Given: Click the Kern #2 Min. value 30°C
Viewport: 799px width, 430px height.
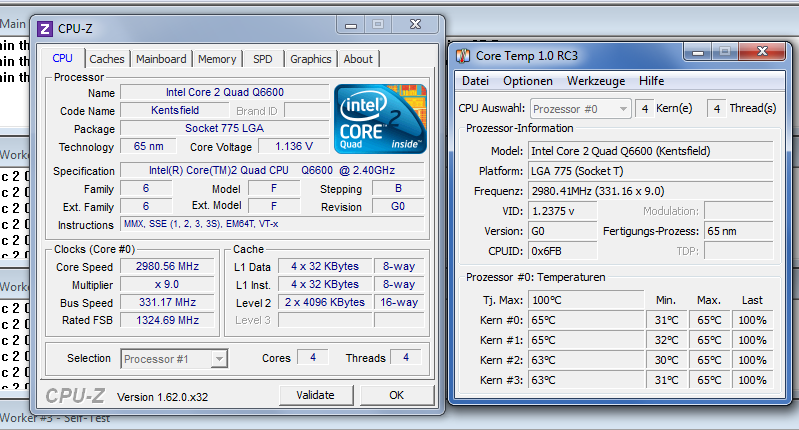Looking at the screenshot, I should pyautogui.click(x=667, y=360).
